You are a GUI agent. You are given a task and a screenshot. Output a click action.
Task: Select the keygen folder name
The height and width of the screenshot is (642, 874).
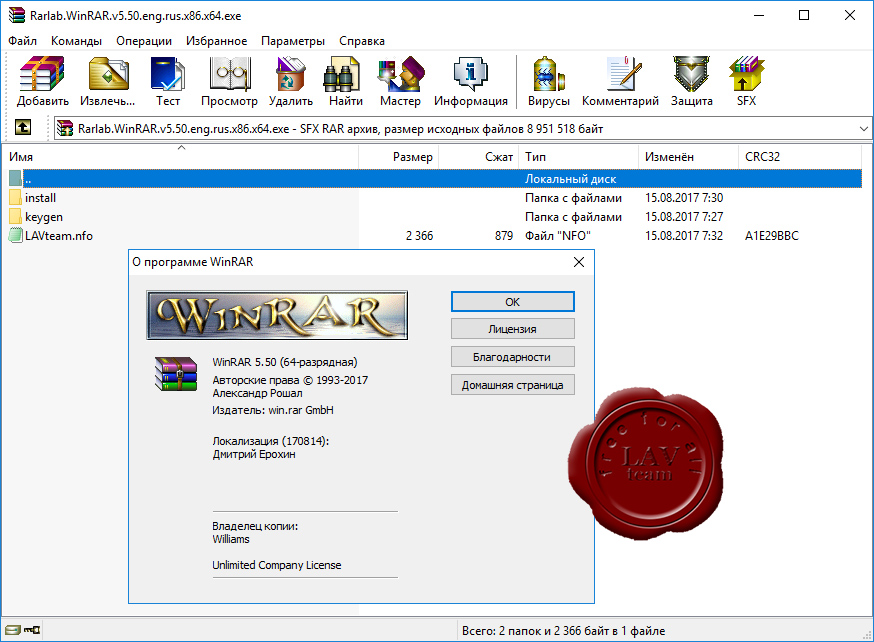point(43,217)
